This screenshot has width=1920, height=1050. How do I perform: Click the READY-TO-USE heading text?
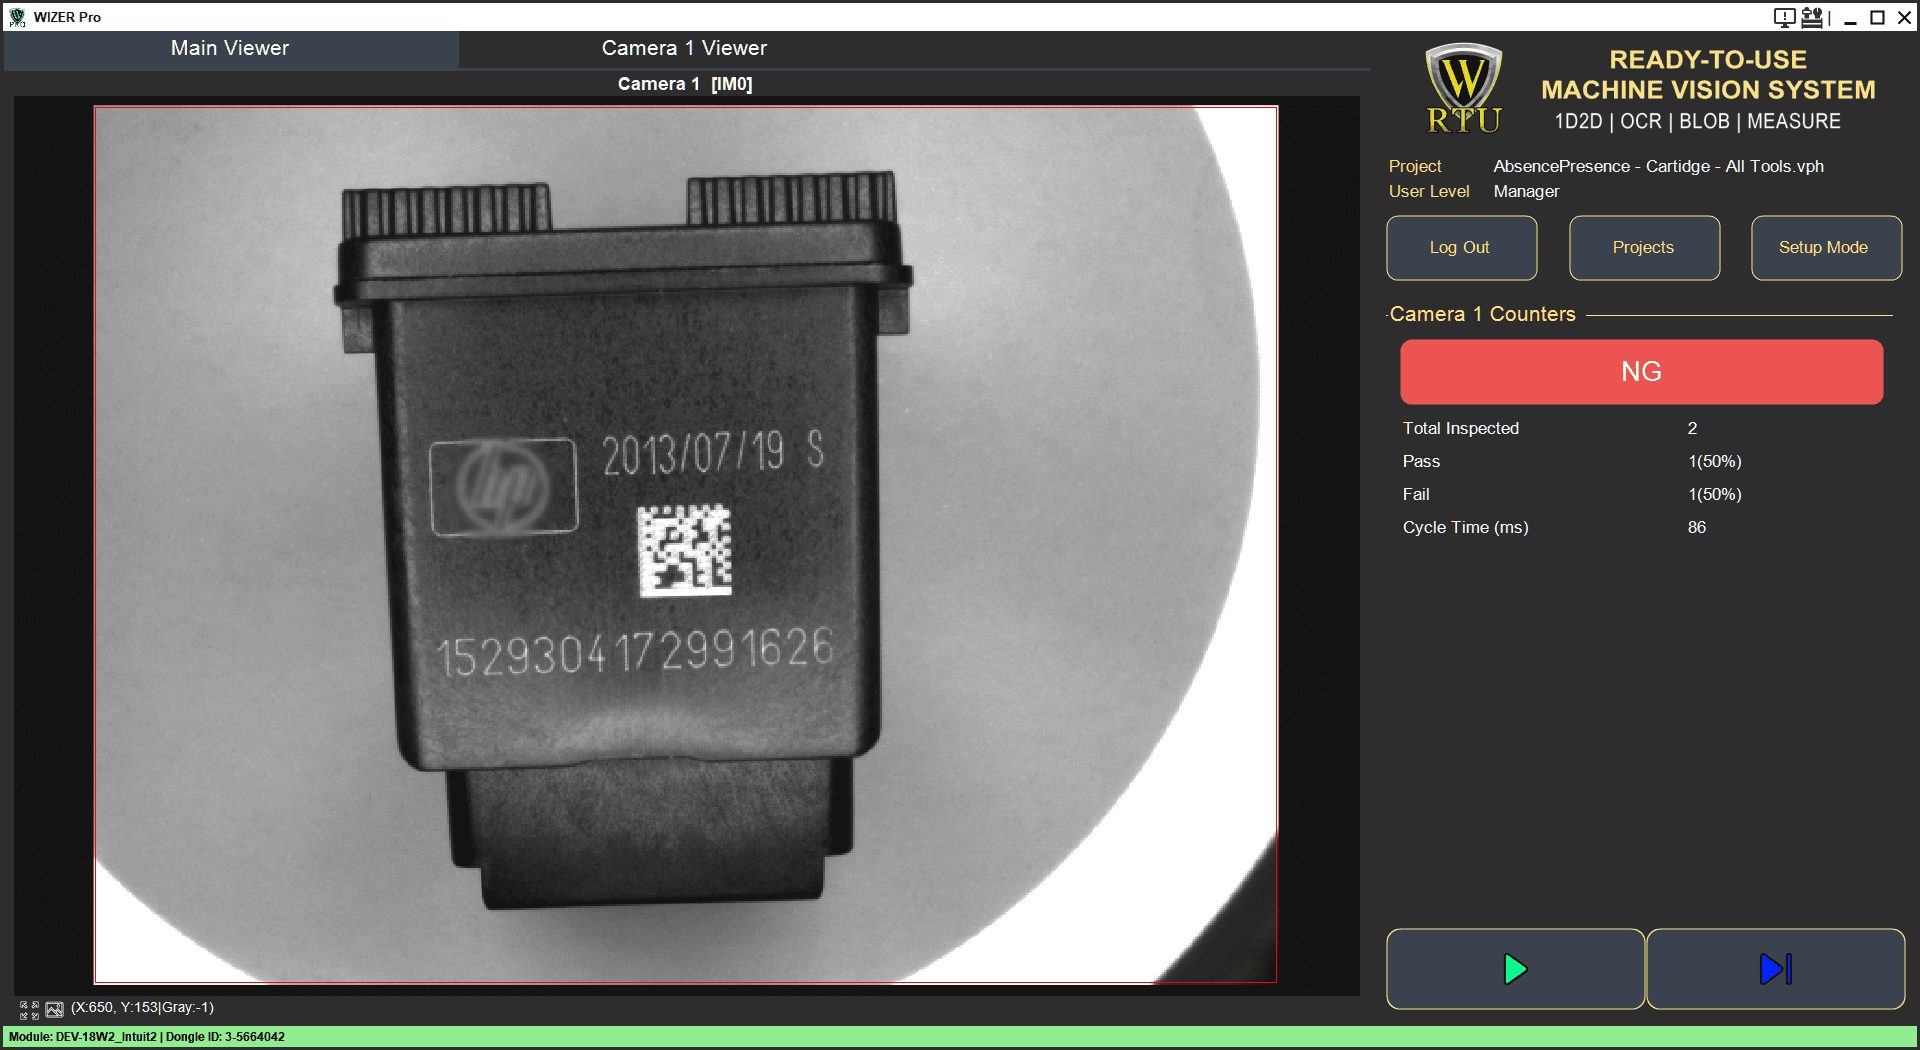pos(1708,60)
